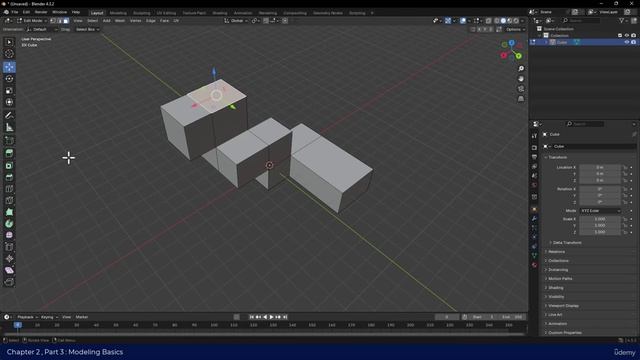Activate the Scale tool
The height and width of the screenshot is (360, 640).
click(9, 91)
